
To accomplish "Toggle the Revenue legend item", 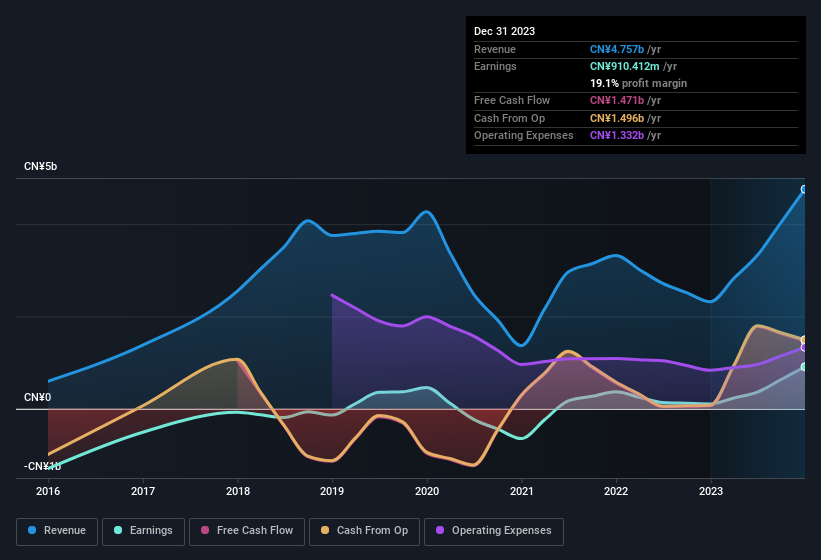I will (58, 531).
